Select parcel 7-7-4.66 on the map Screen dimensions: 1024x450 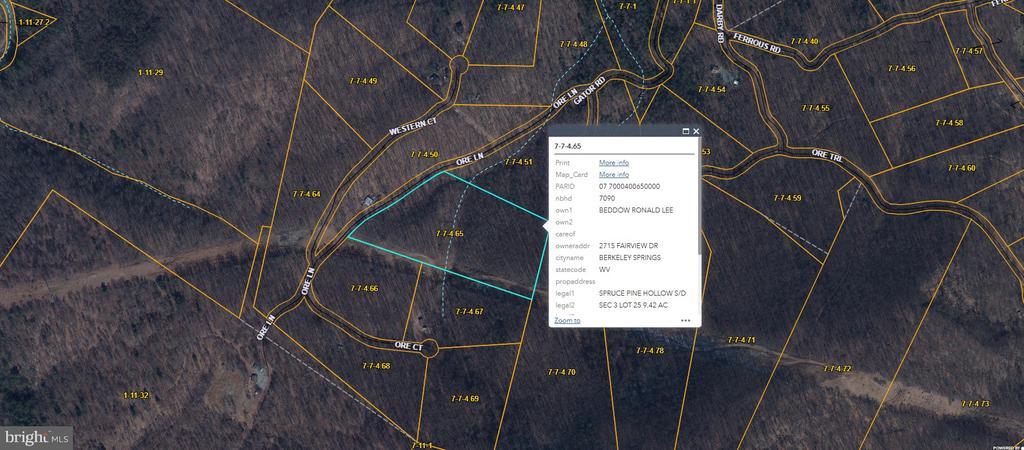coord(364,288)
